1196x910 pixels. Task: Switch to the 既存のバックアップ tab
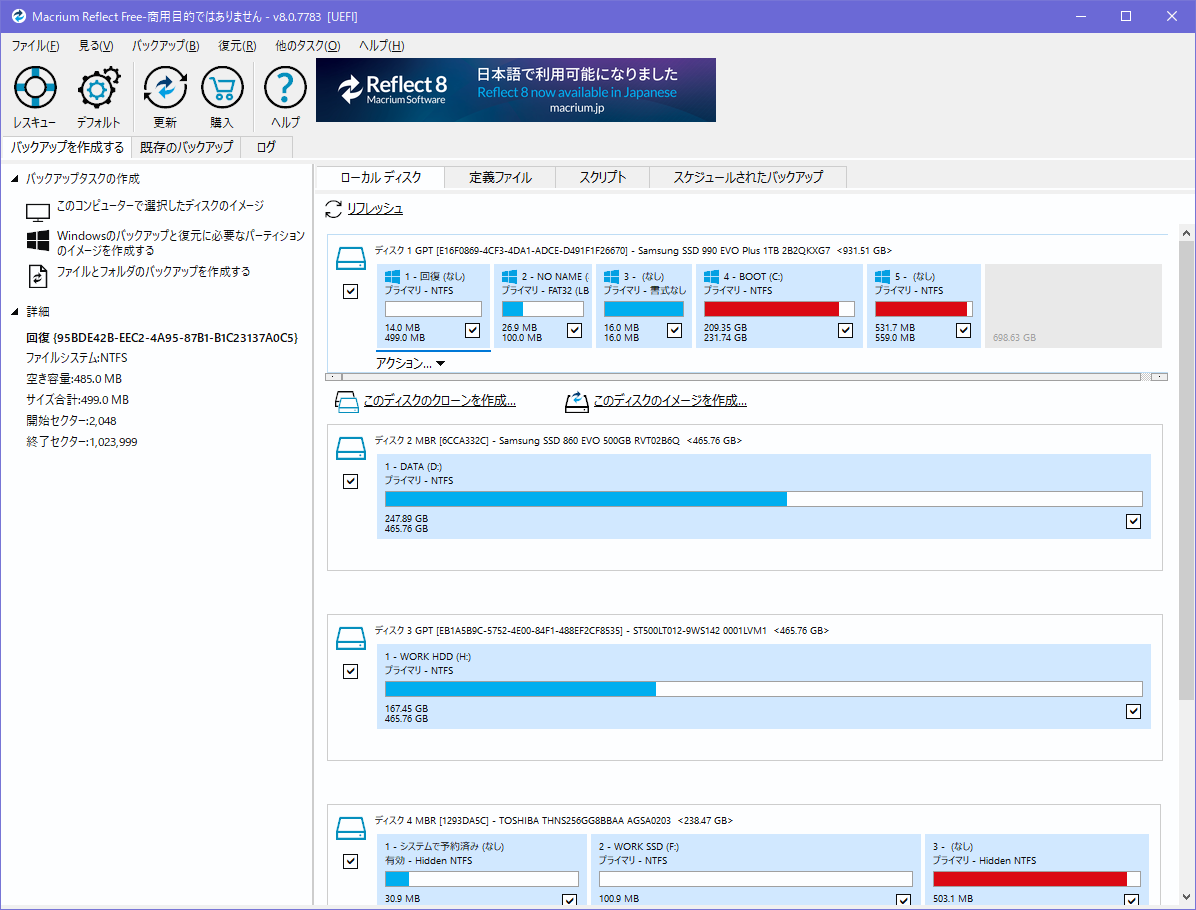point(186,148)
